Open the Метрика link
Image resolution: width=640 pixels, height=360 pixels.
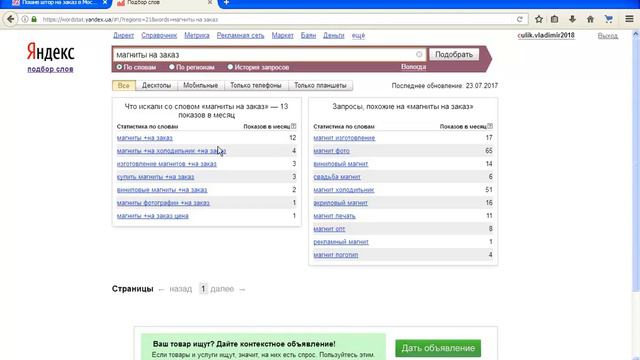pyautogui.click(x=197, y=36)
